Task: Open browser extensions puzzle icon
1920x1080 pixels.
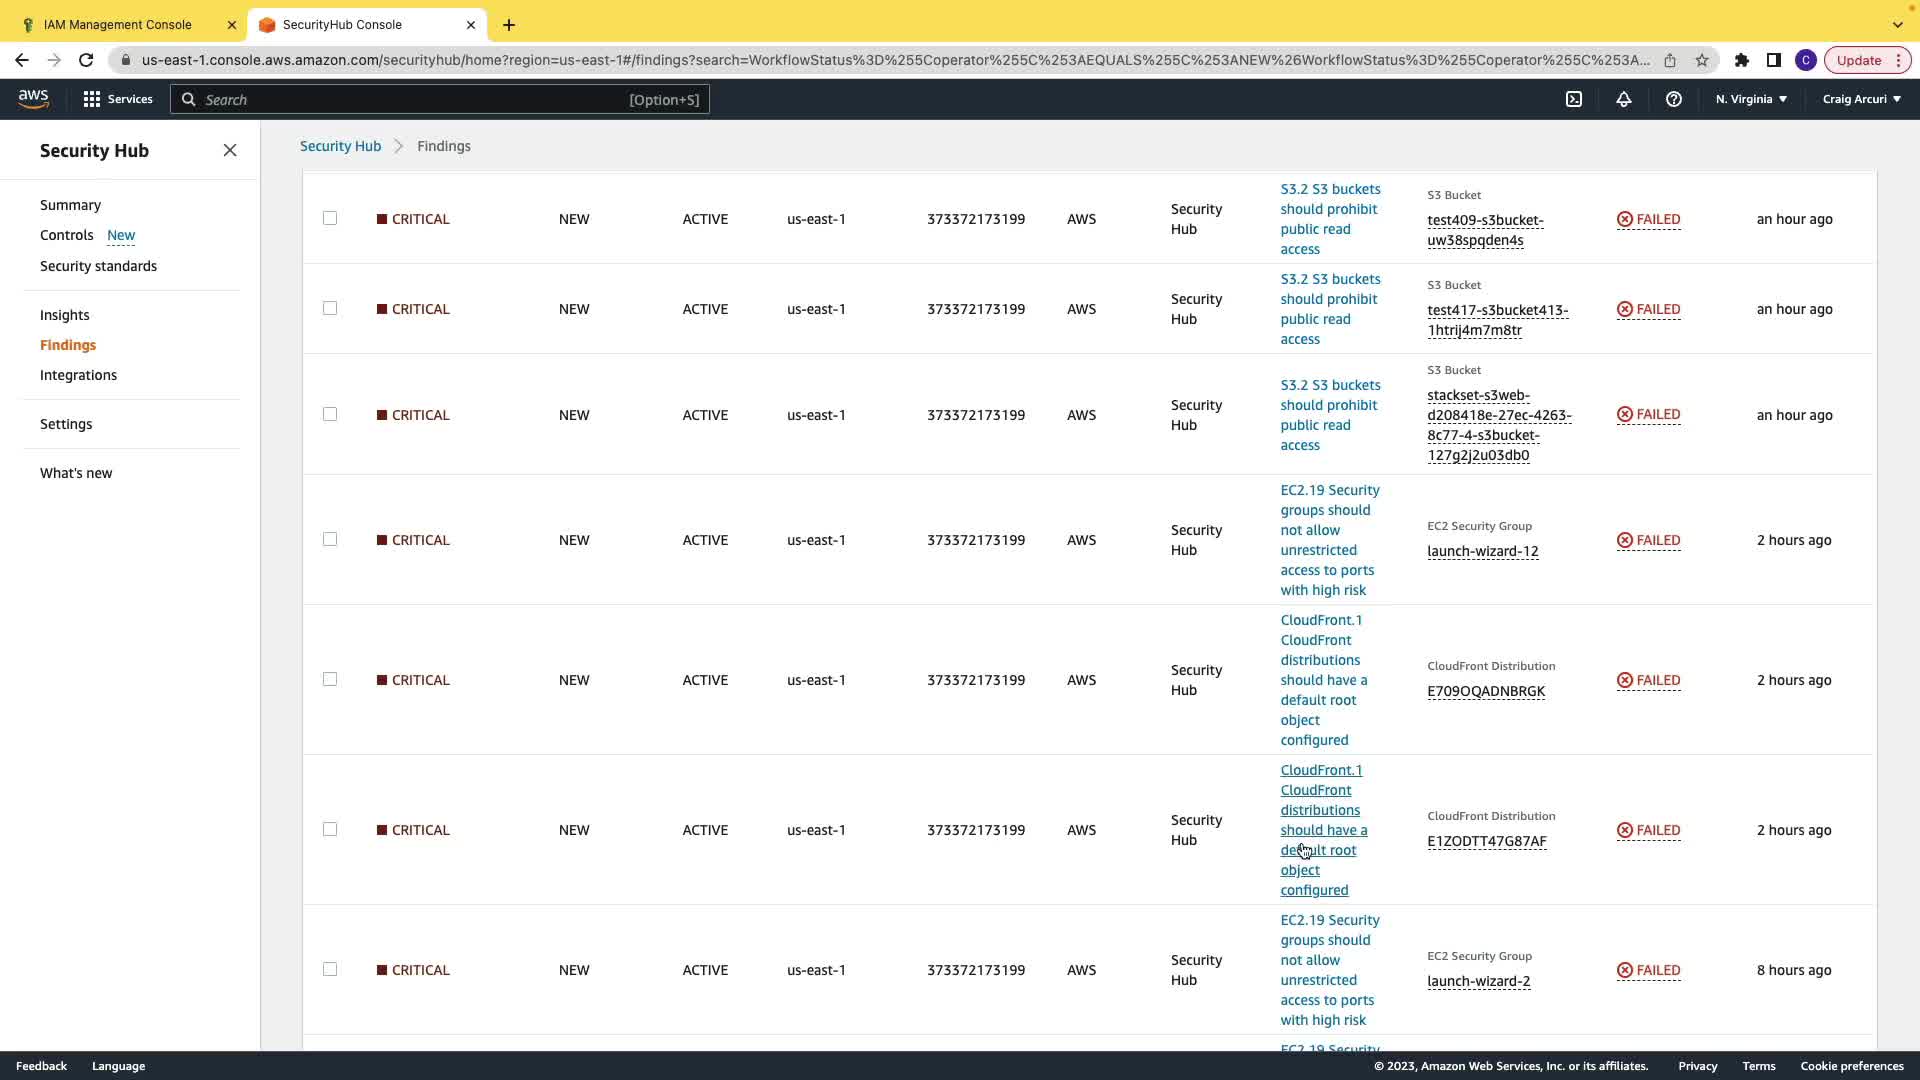Action: (1742, 60)
